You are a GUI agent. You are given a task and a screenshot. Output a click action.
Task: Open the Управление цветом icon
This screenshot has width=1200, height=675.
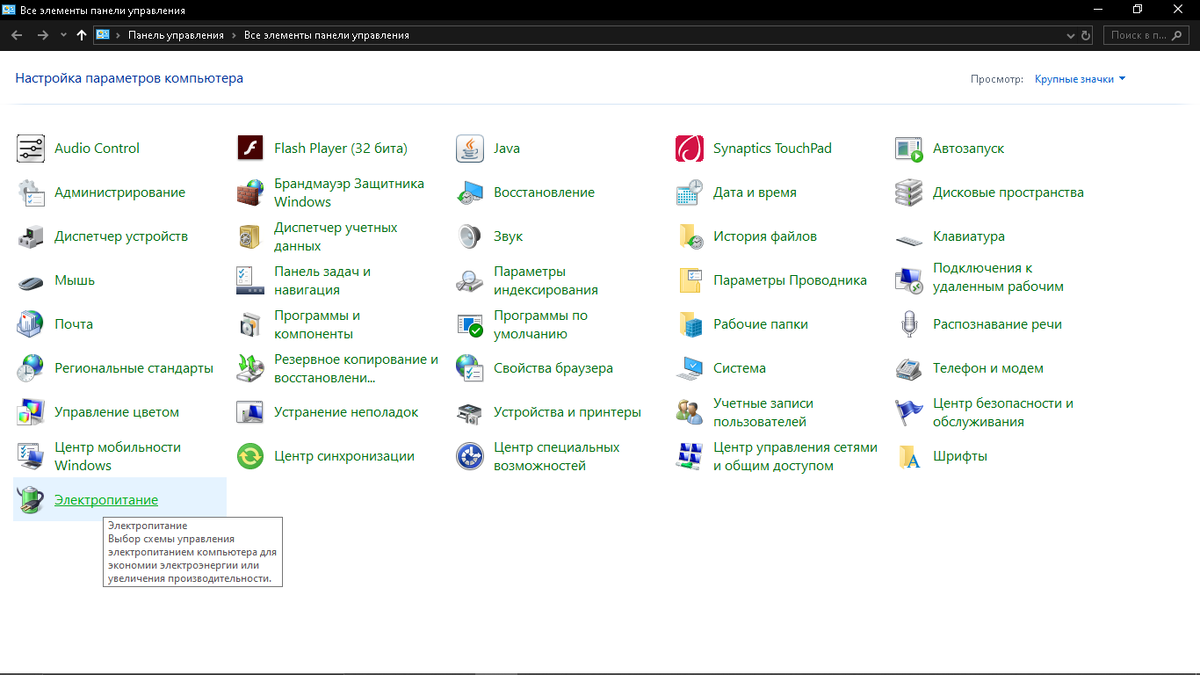pyautogui.click(x=31, y=412)
